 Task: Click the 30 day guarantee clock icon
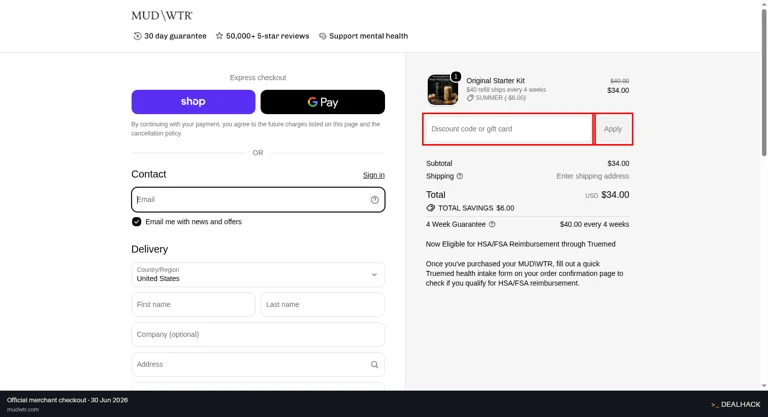tap(137, 36)
